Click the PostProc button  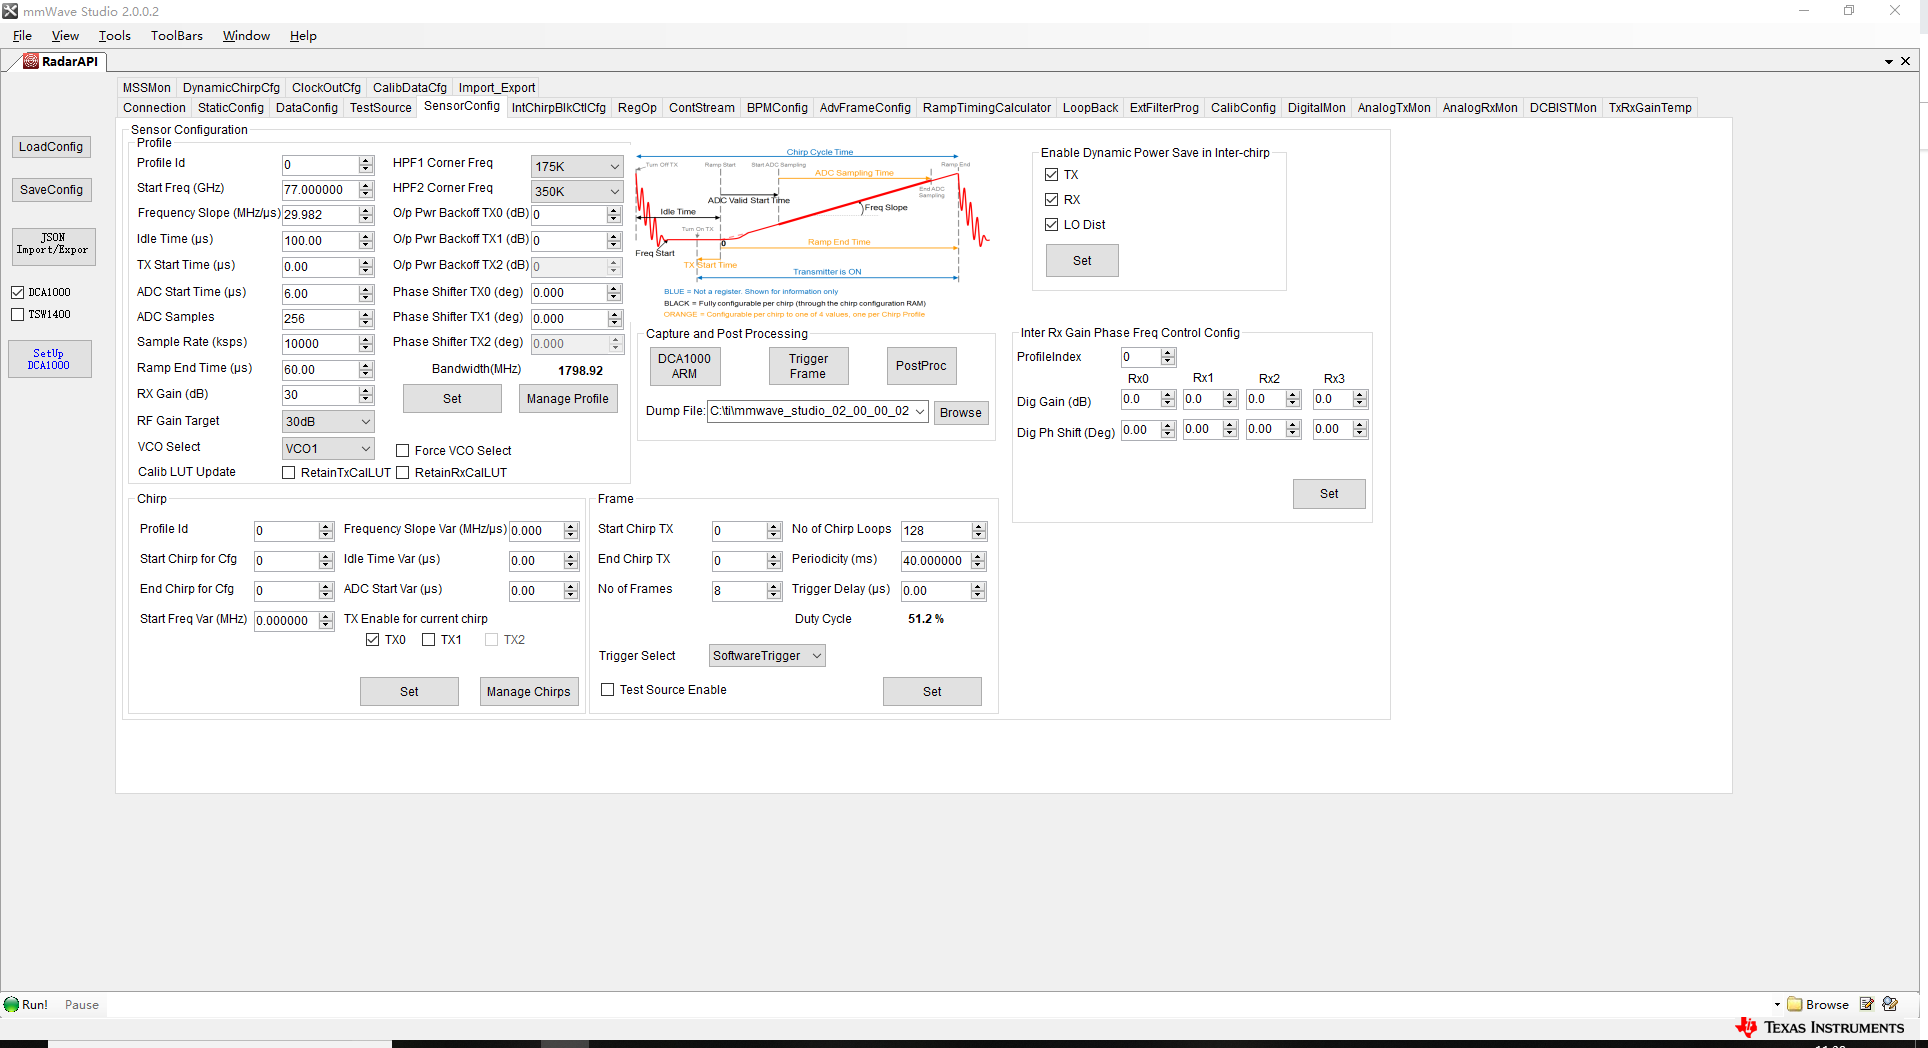[921, 366]
